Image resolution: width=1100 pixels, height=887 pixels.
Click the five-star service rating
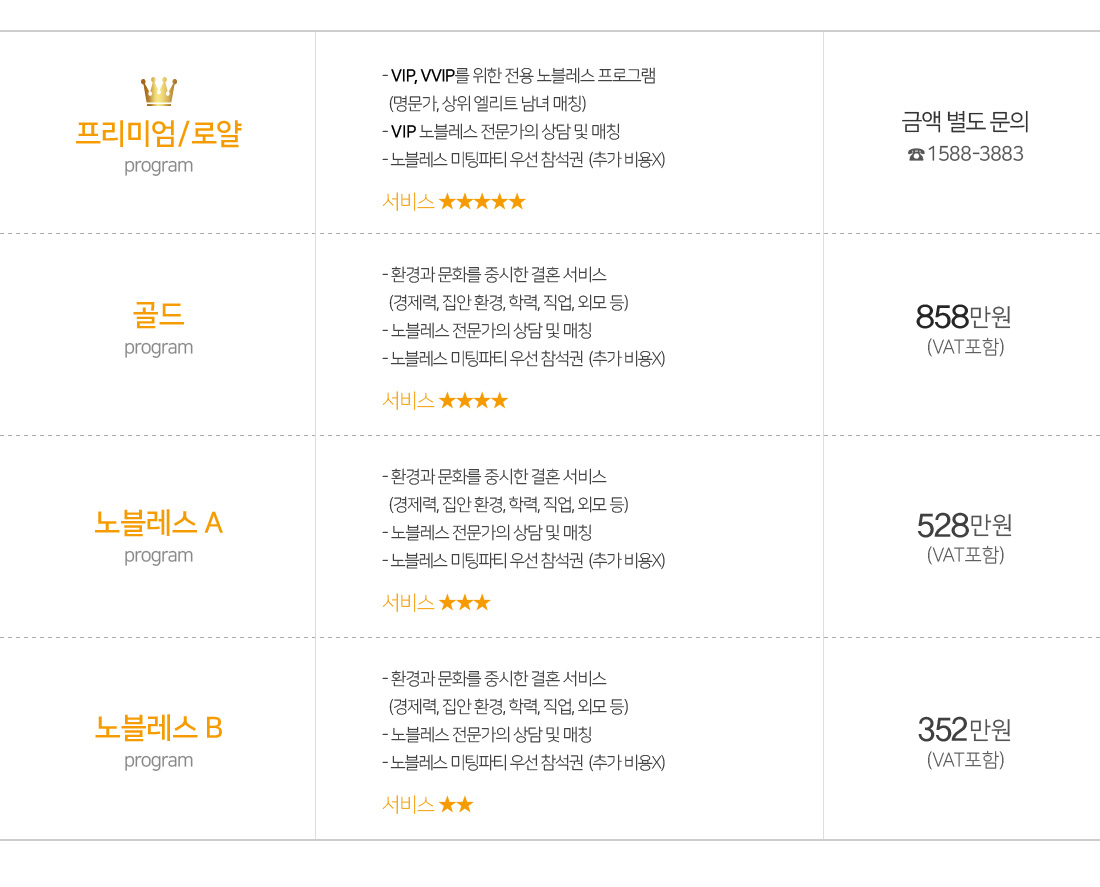click(x=482, y=202)
